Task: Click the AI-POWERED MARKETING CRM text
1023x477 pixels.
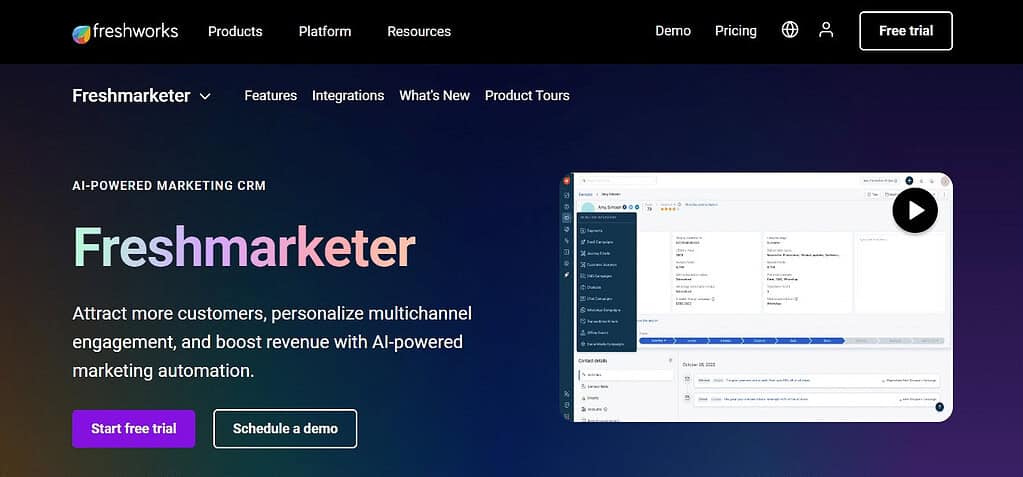Action: 169,186
